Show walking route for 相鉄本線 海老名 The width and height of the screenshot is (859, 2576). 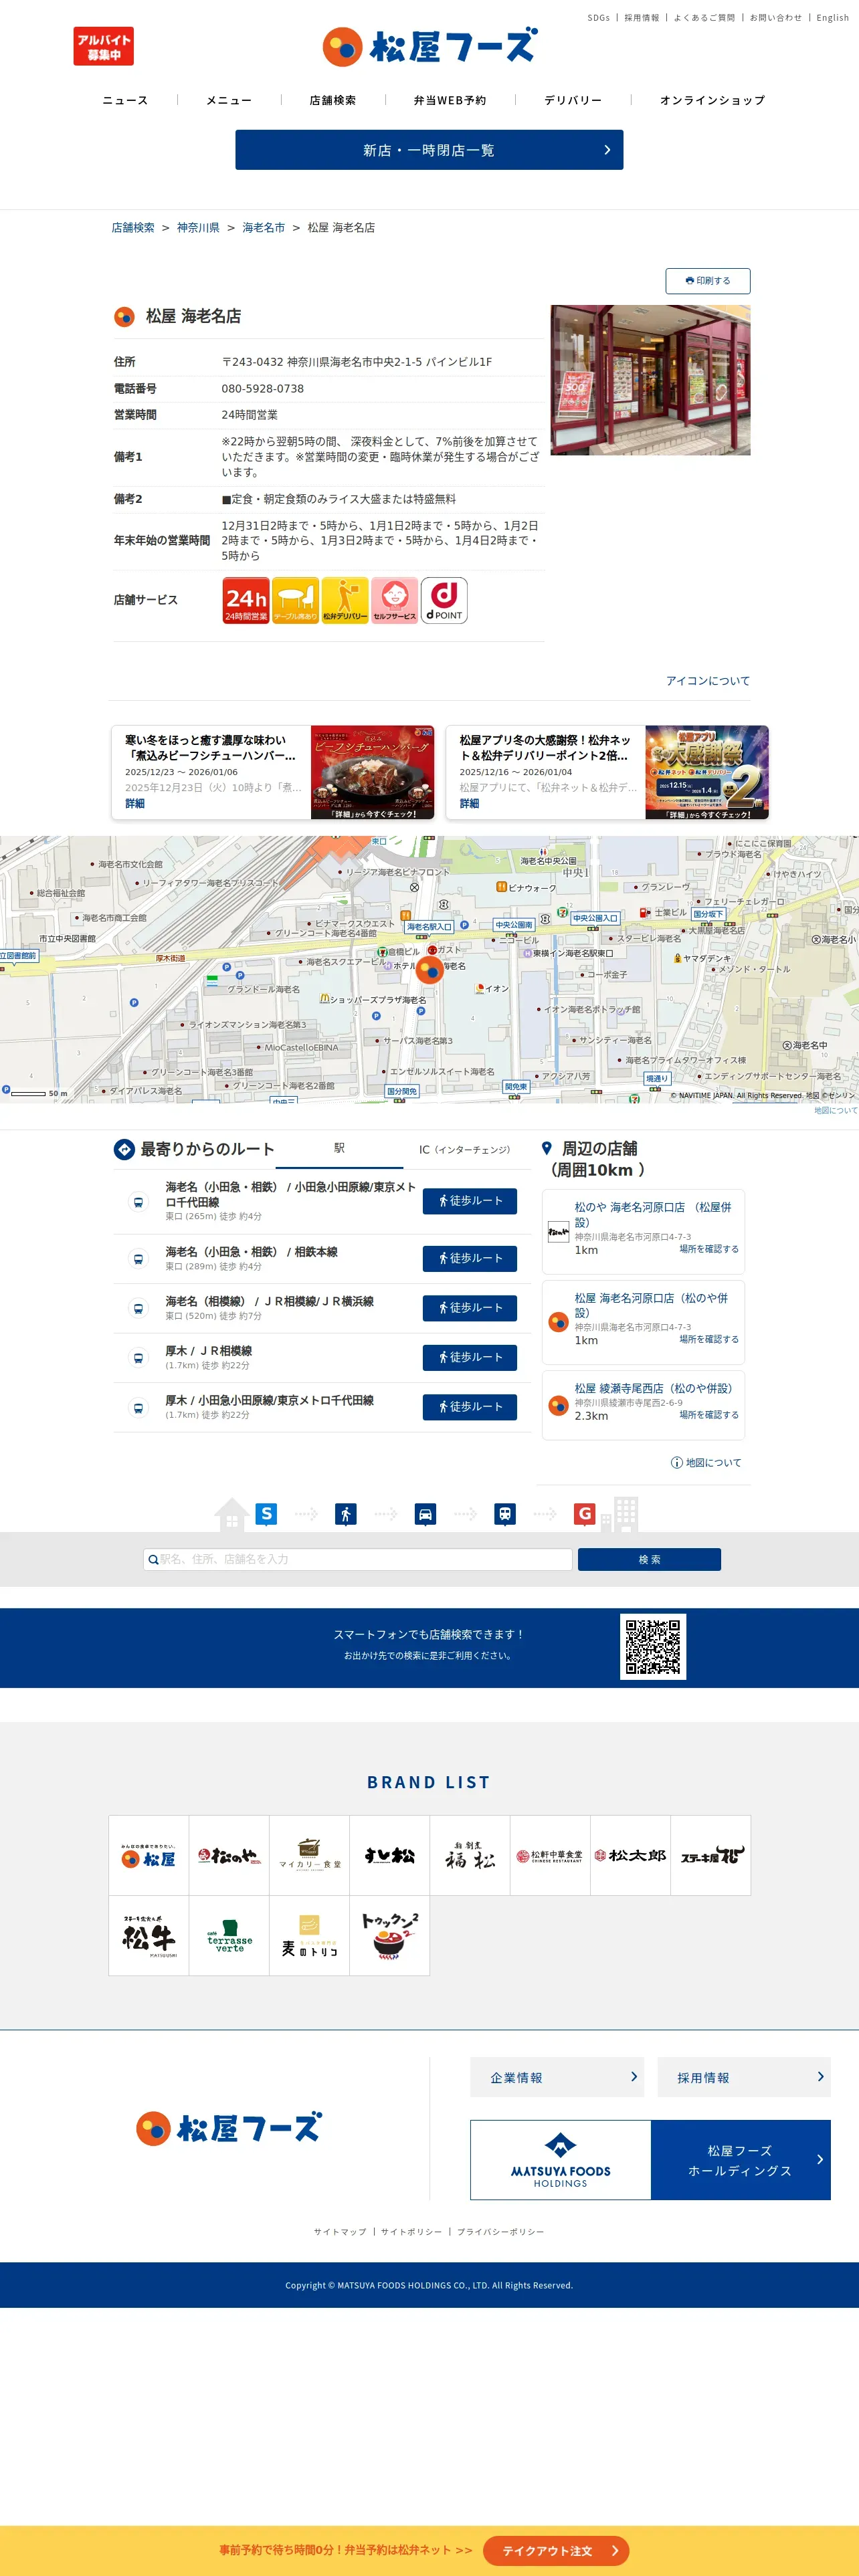(470, 1259)
